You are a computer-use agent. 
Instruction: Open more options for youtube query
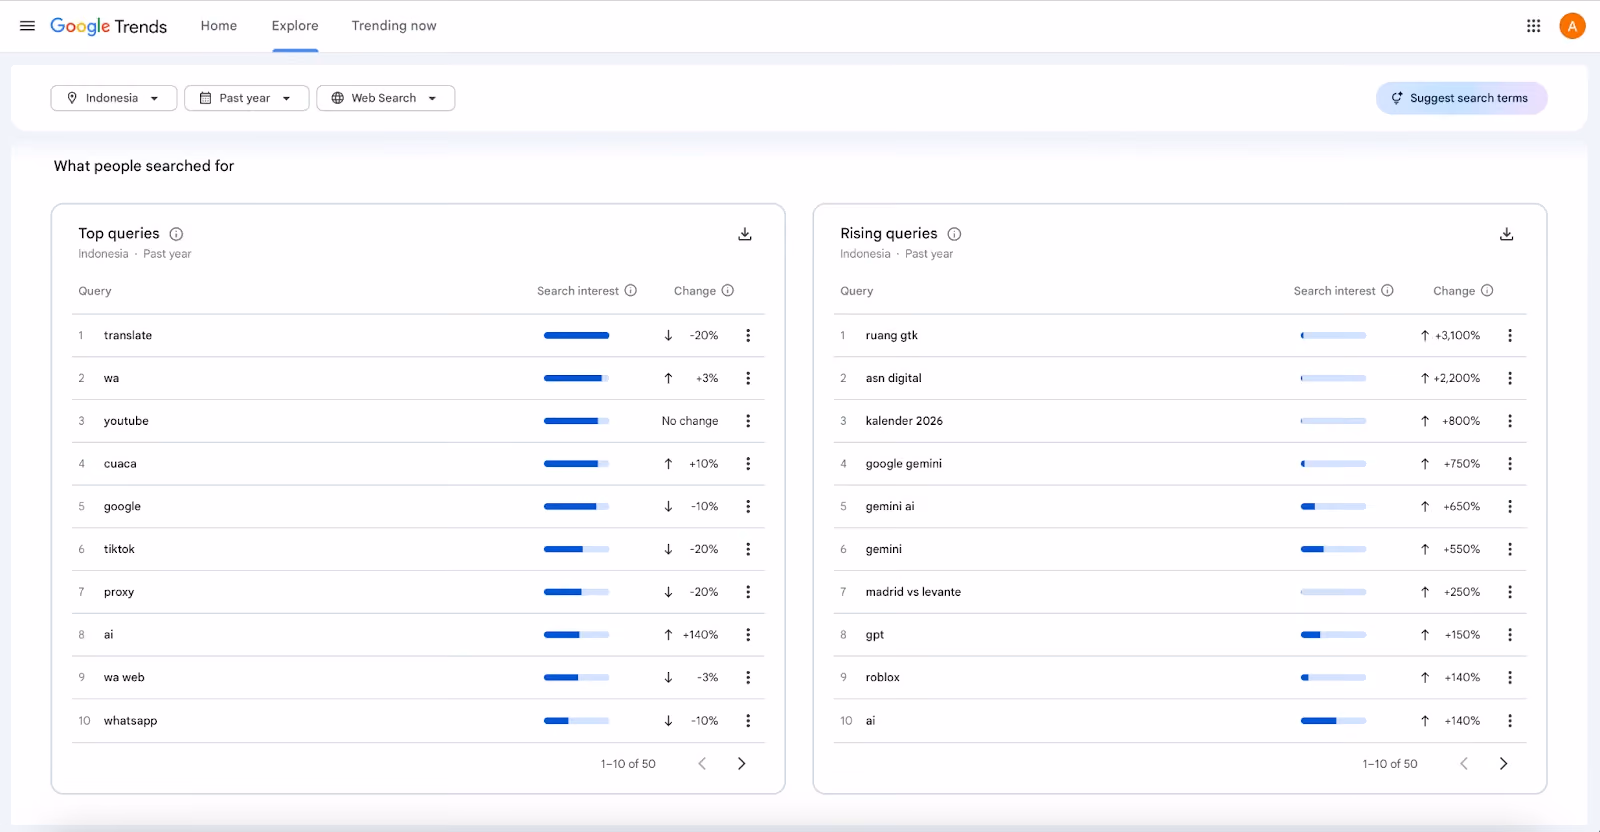748,421
